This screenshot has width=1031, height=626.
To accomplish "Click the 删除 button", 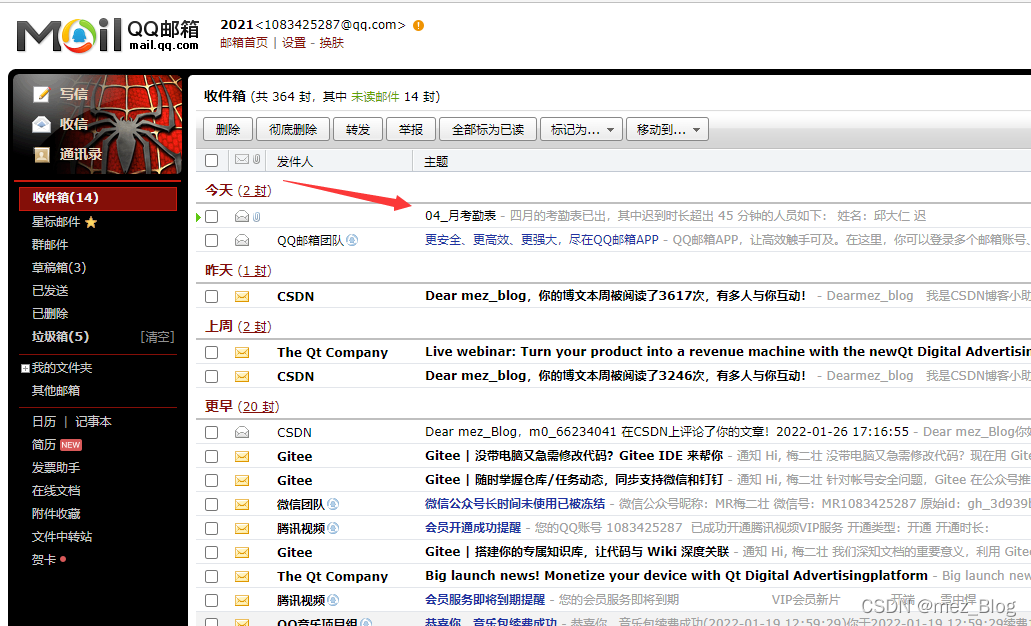I will tap(228, 130).
